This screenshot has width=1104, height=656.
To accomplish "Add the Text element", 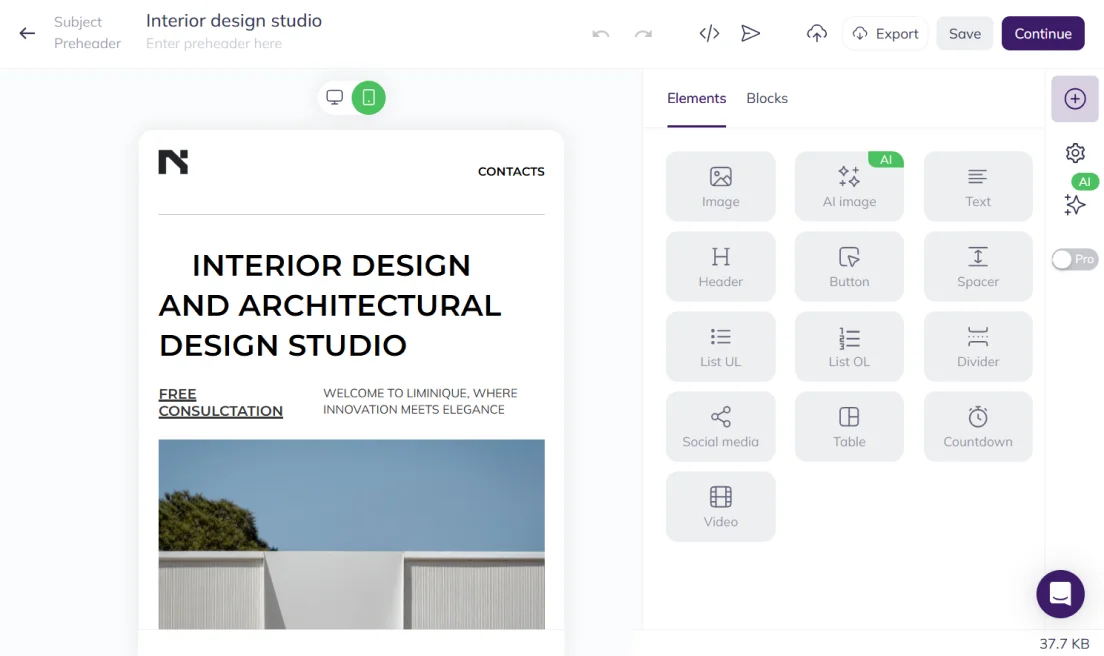I will tap(978, 187).
